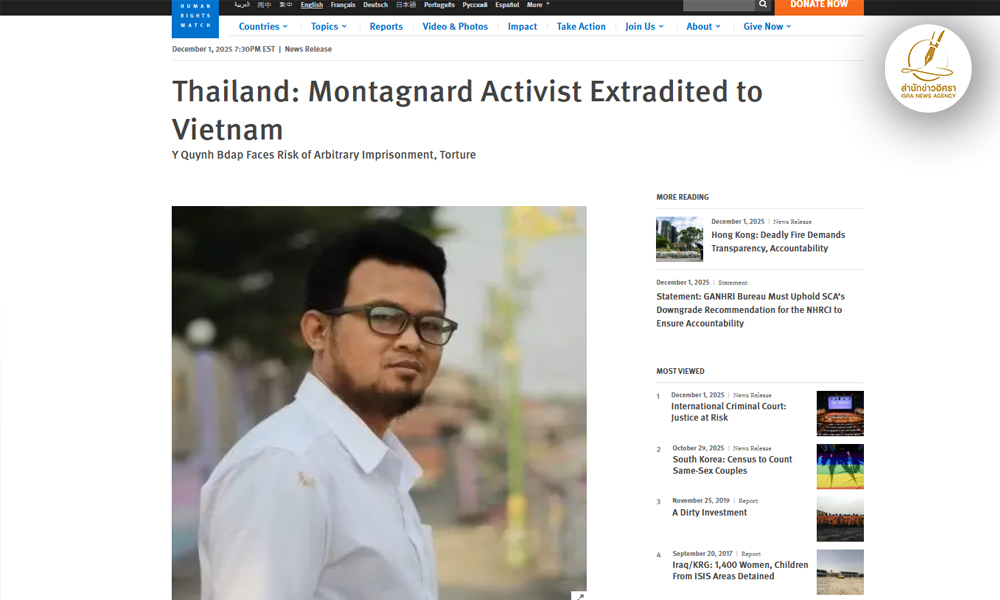Open the International Criminal Court thumbnail
The image size is (1000, 600).
click(840, 413)
